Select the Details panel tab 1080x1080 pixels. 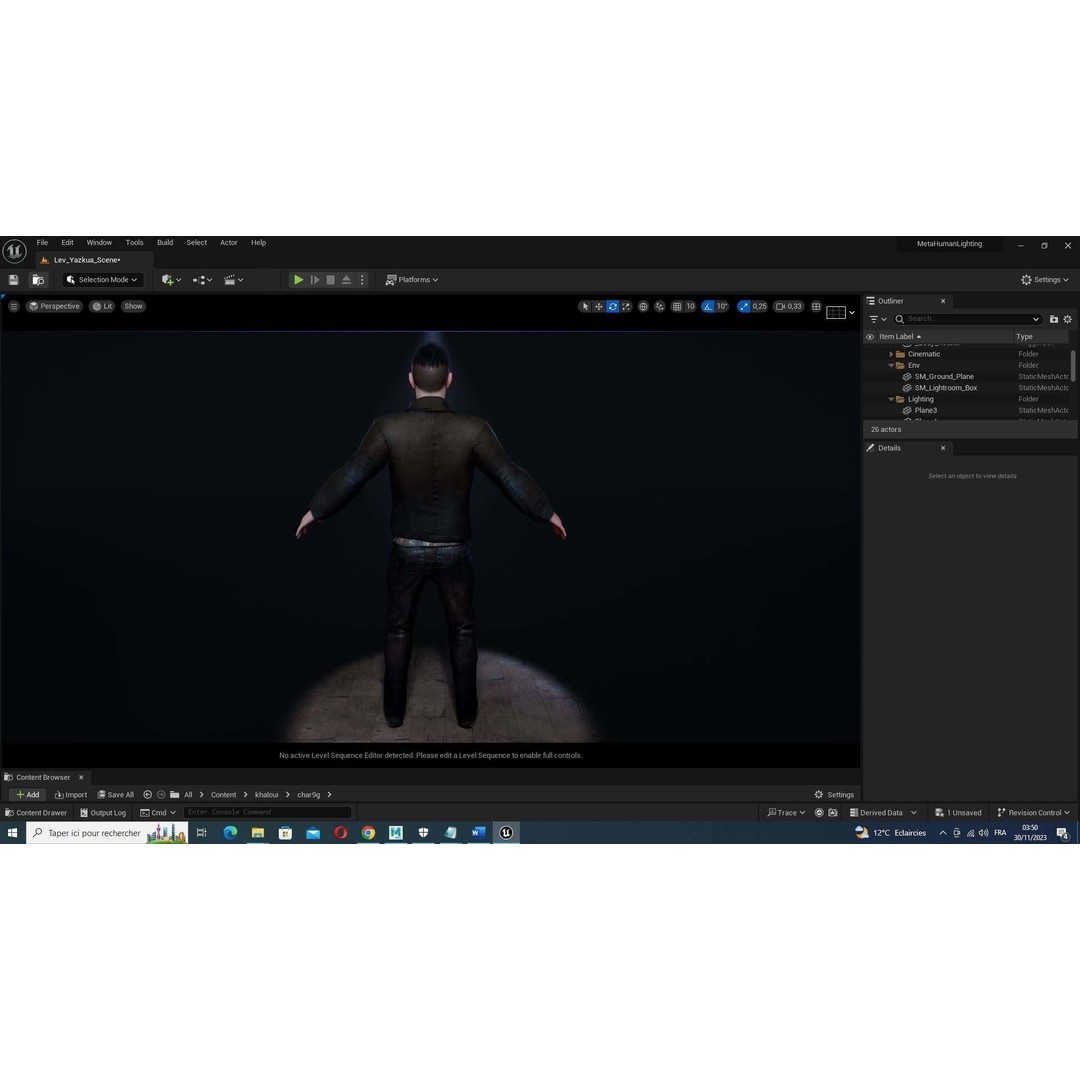click(907, 448)
